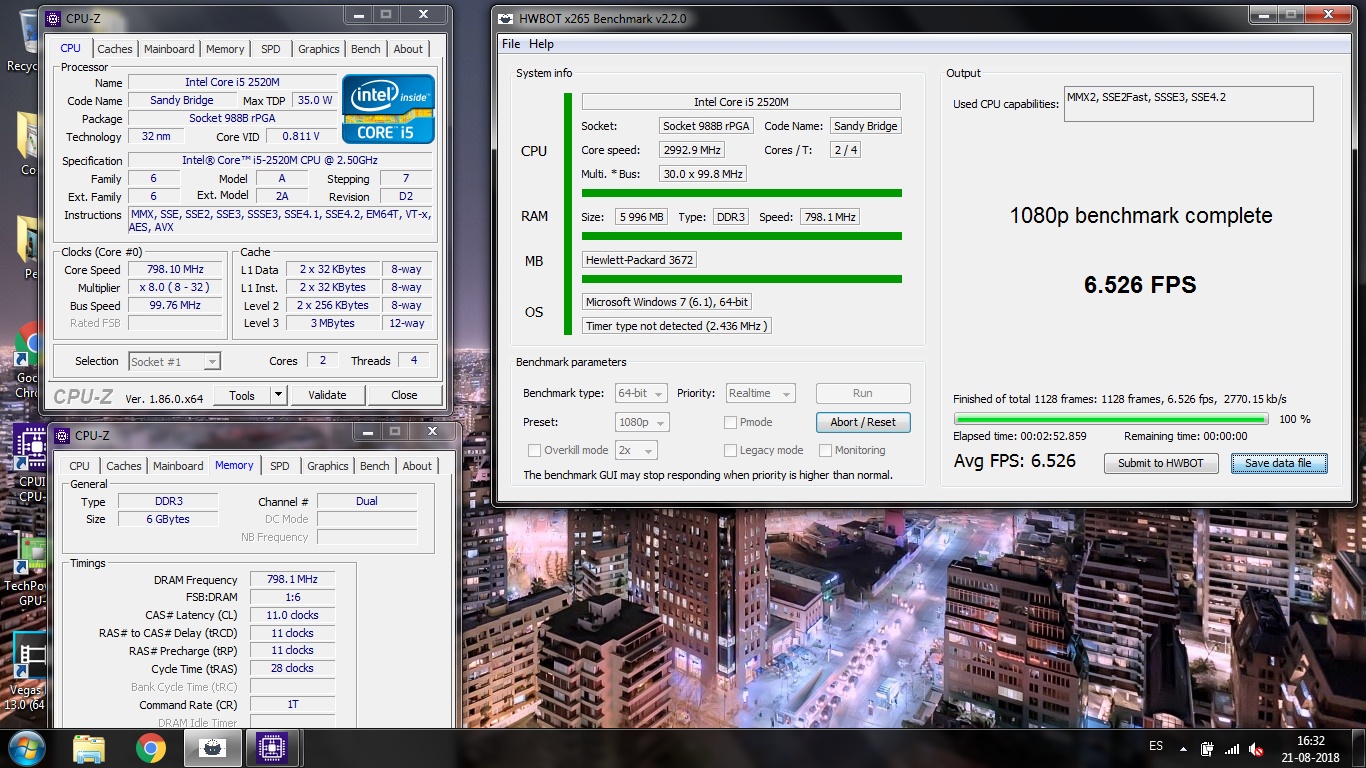Click the Intel Core i5 logo in CPU-Z
This screenshot has height=768, width=1366.
coord(388,108)
